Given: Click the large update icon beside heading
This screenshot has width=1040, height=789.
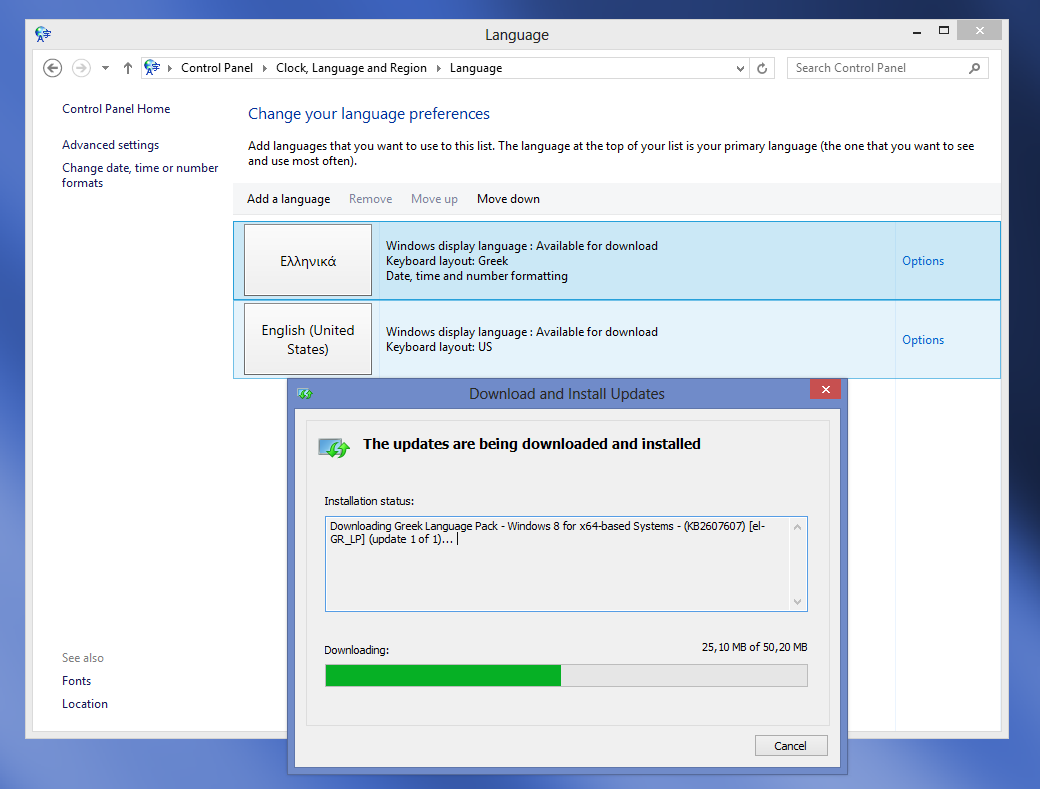Looking at the screenshot, I should click(334, 448).
